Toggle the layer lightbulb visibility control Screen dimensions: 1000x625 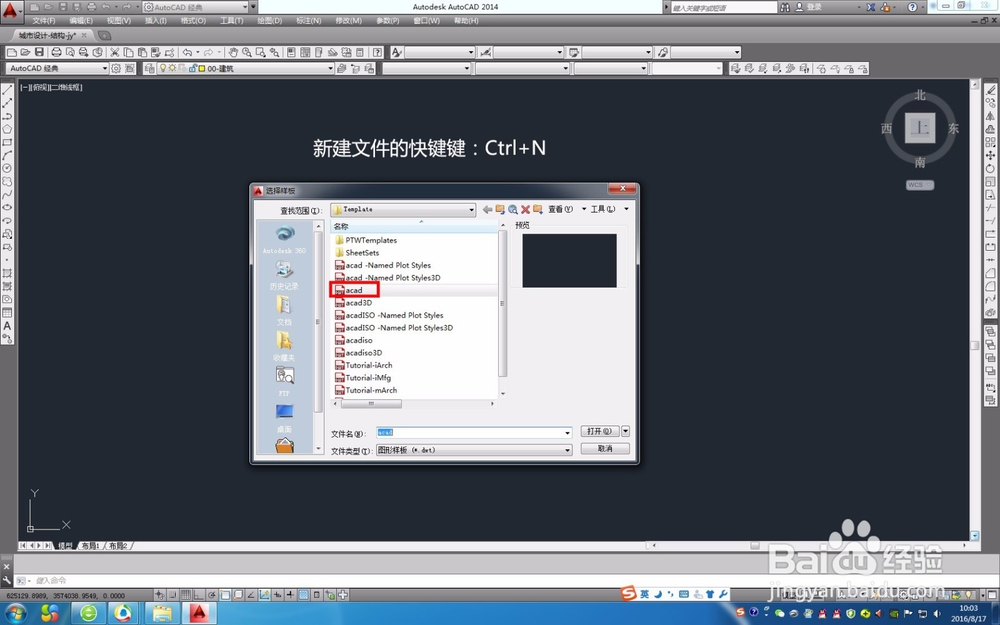(x=164, y=67)
